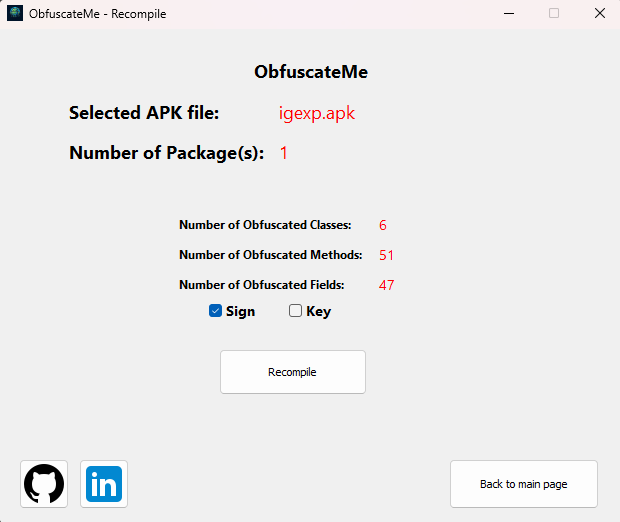Viewport: 620px width, 522px height.
Task: Click the Sign checkbox label text
Action: tap(240, 311)
